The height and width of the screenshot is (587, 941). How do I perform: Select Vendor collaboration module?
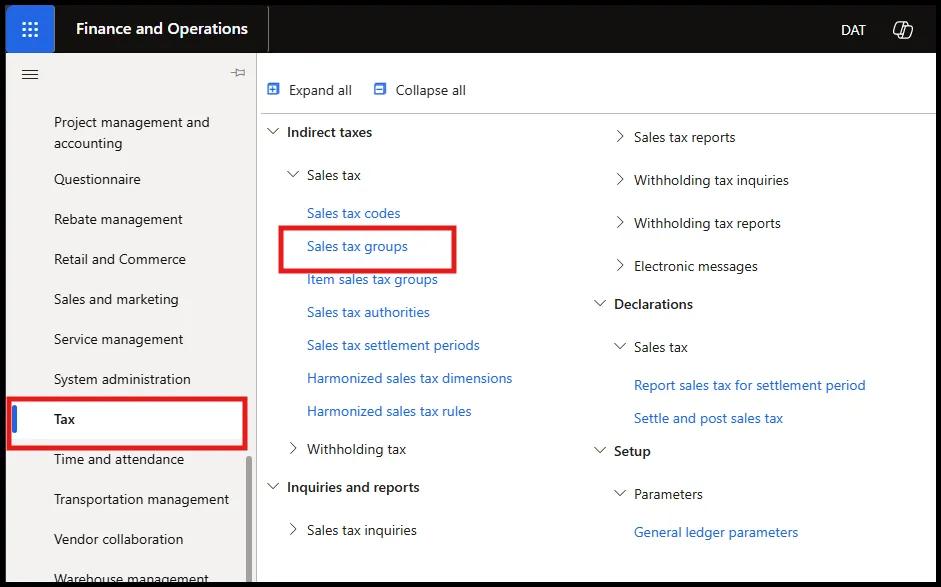point(118,539)
